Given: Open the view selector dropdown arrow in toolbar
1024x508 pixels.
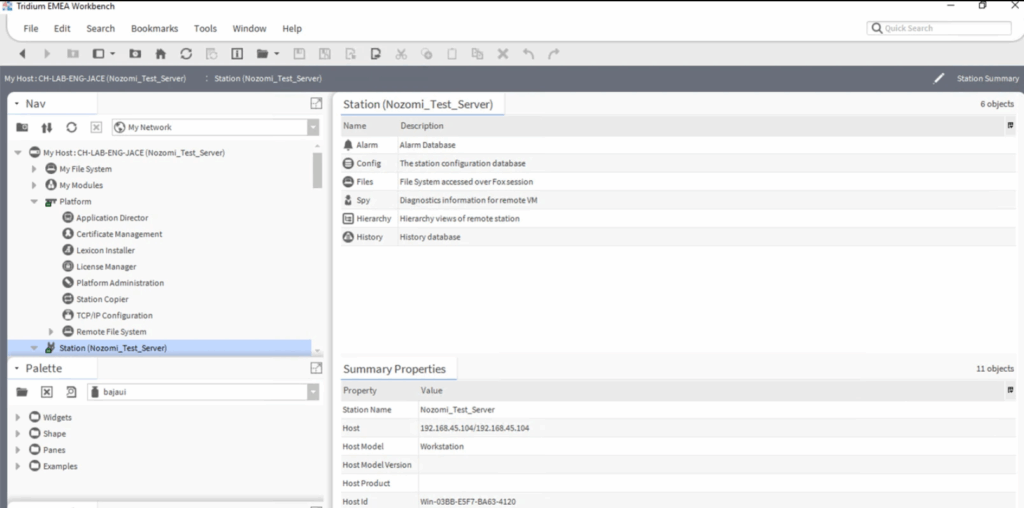Looking at the screenshot, I should pyautogui.click(x=113, y=54).
